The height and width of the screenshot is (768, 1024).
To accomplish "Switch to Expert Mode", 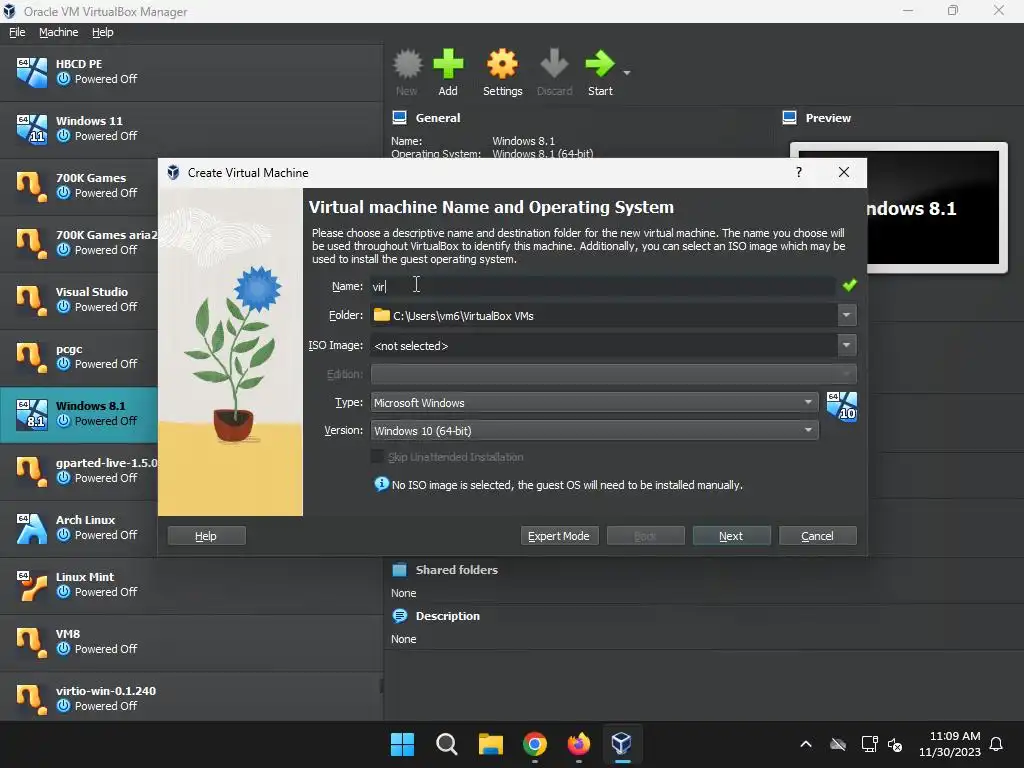I will click(559, 536).
